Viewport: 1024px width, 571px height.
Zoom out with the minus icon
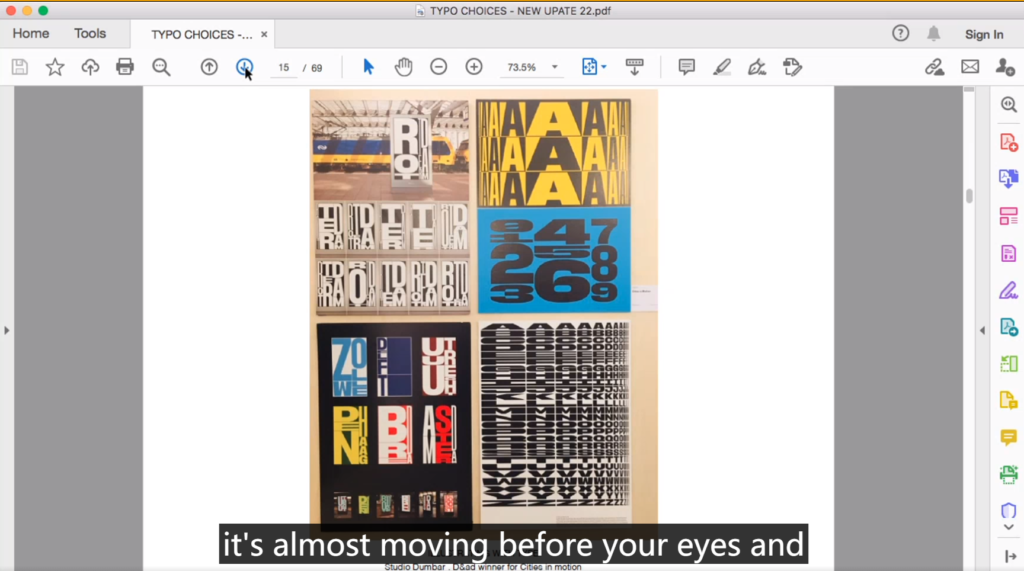coord(439,67)
